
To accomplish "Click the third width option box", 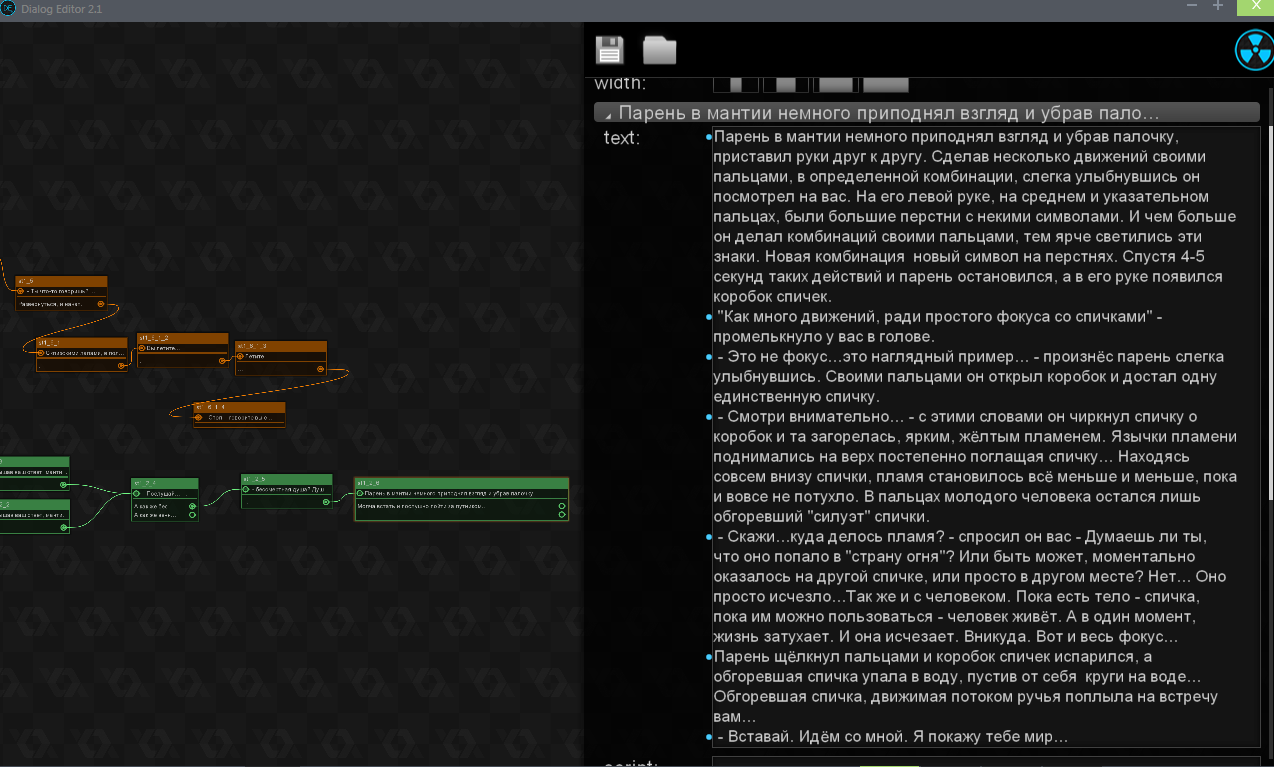I will coord(836,84).
